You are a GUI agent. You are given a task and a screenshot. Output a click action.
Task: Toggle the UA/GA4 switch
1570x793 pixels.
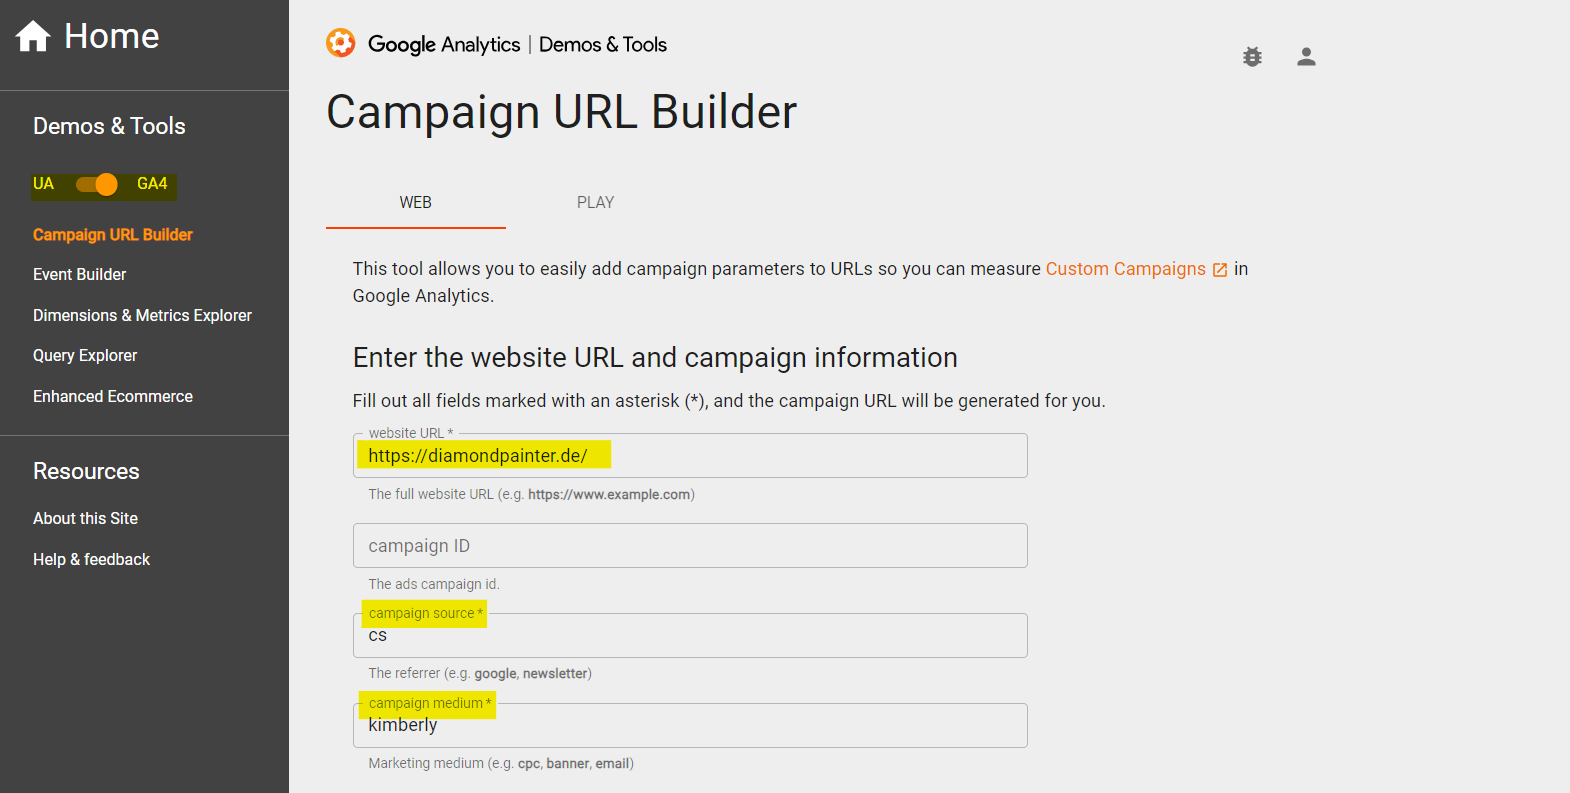pos(98,184)
